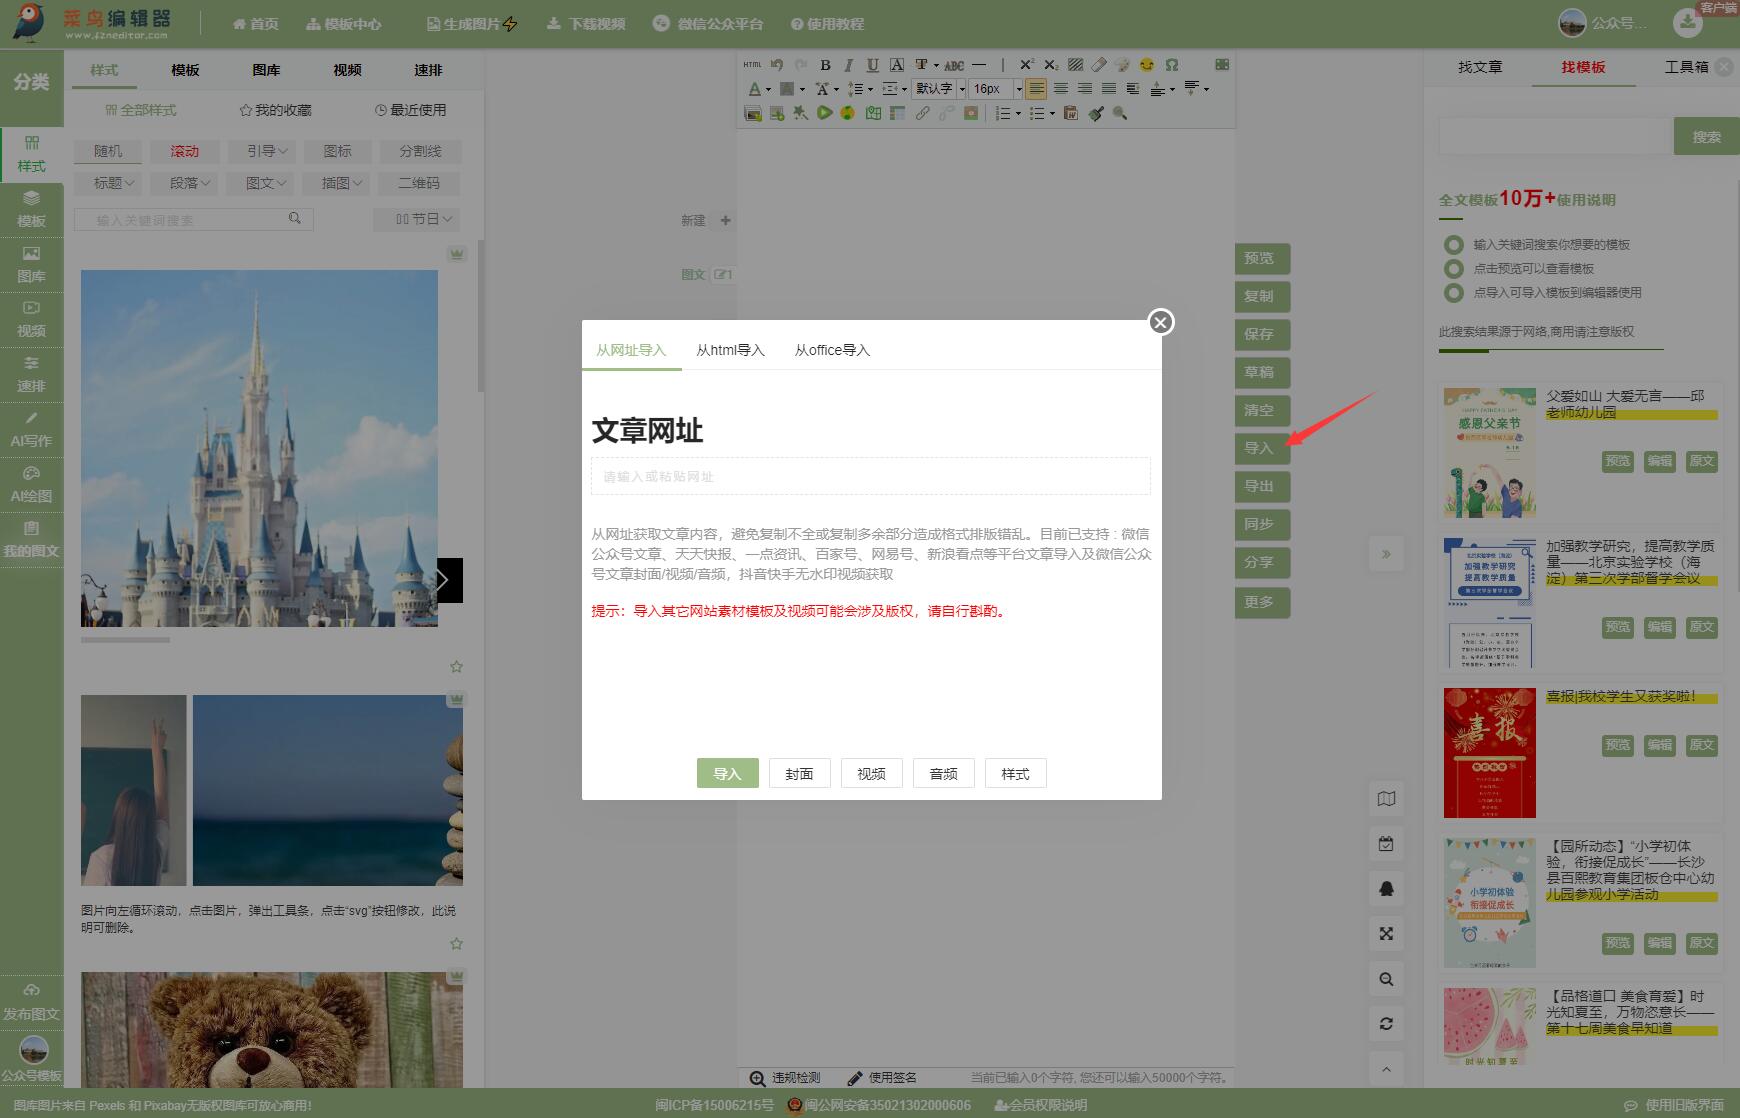Open the emoji picker
Viewport: 1740px width, 1118px height.
tap(1147, 65)
